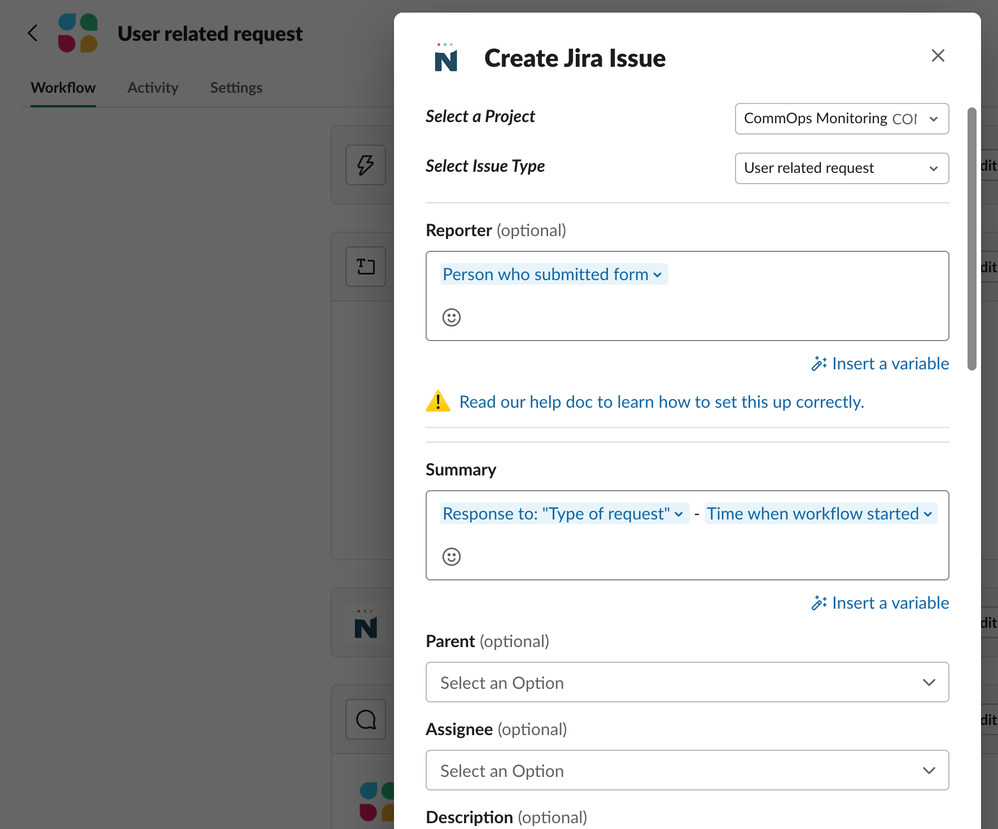
Task: Open emoji picker in Reporter field
Action: [451, 317]
